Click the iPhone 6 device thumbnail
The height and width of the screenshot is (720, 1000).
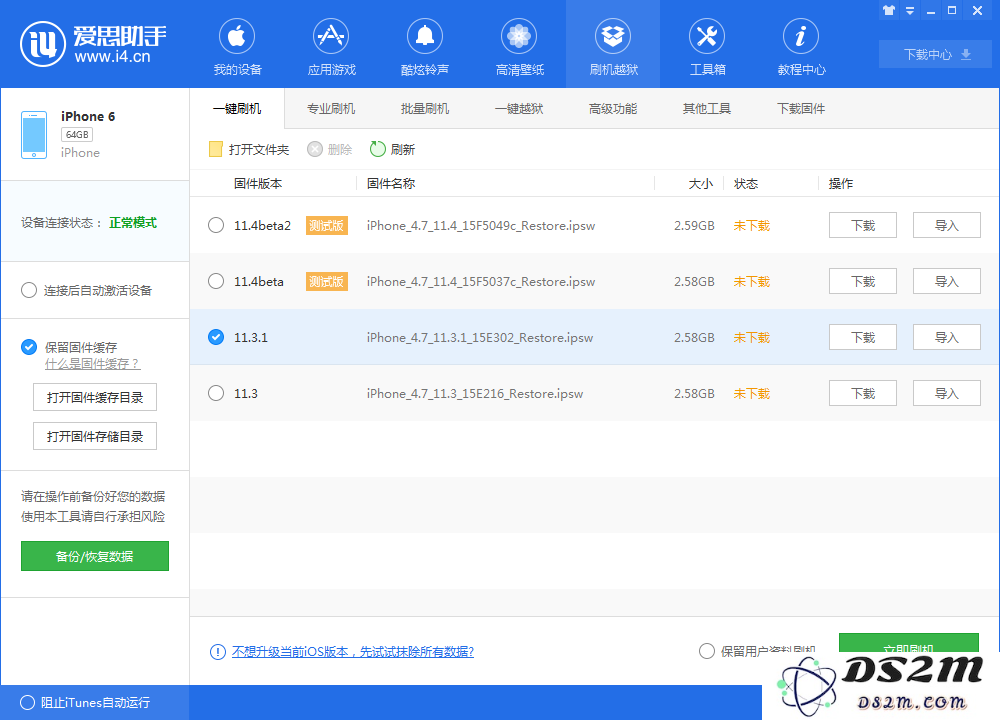[x=34, y=135]
